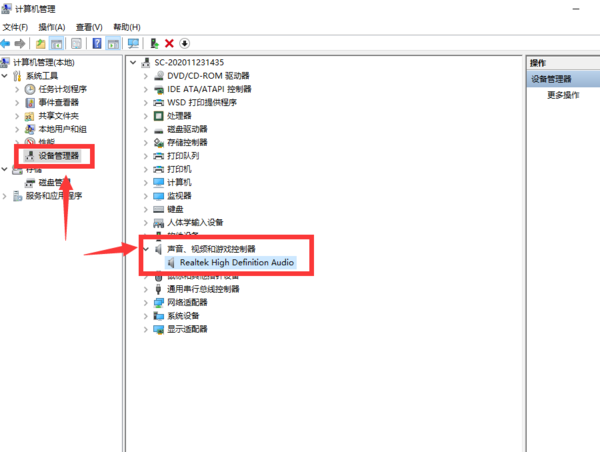Image resolution: width=600 pixels, height=452 pixels.
Task: Click the disable device down-arrow icon
Action: 184,44
